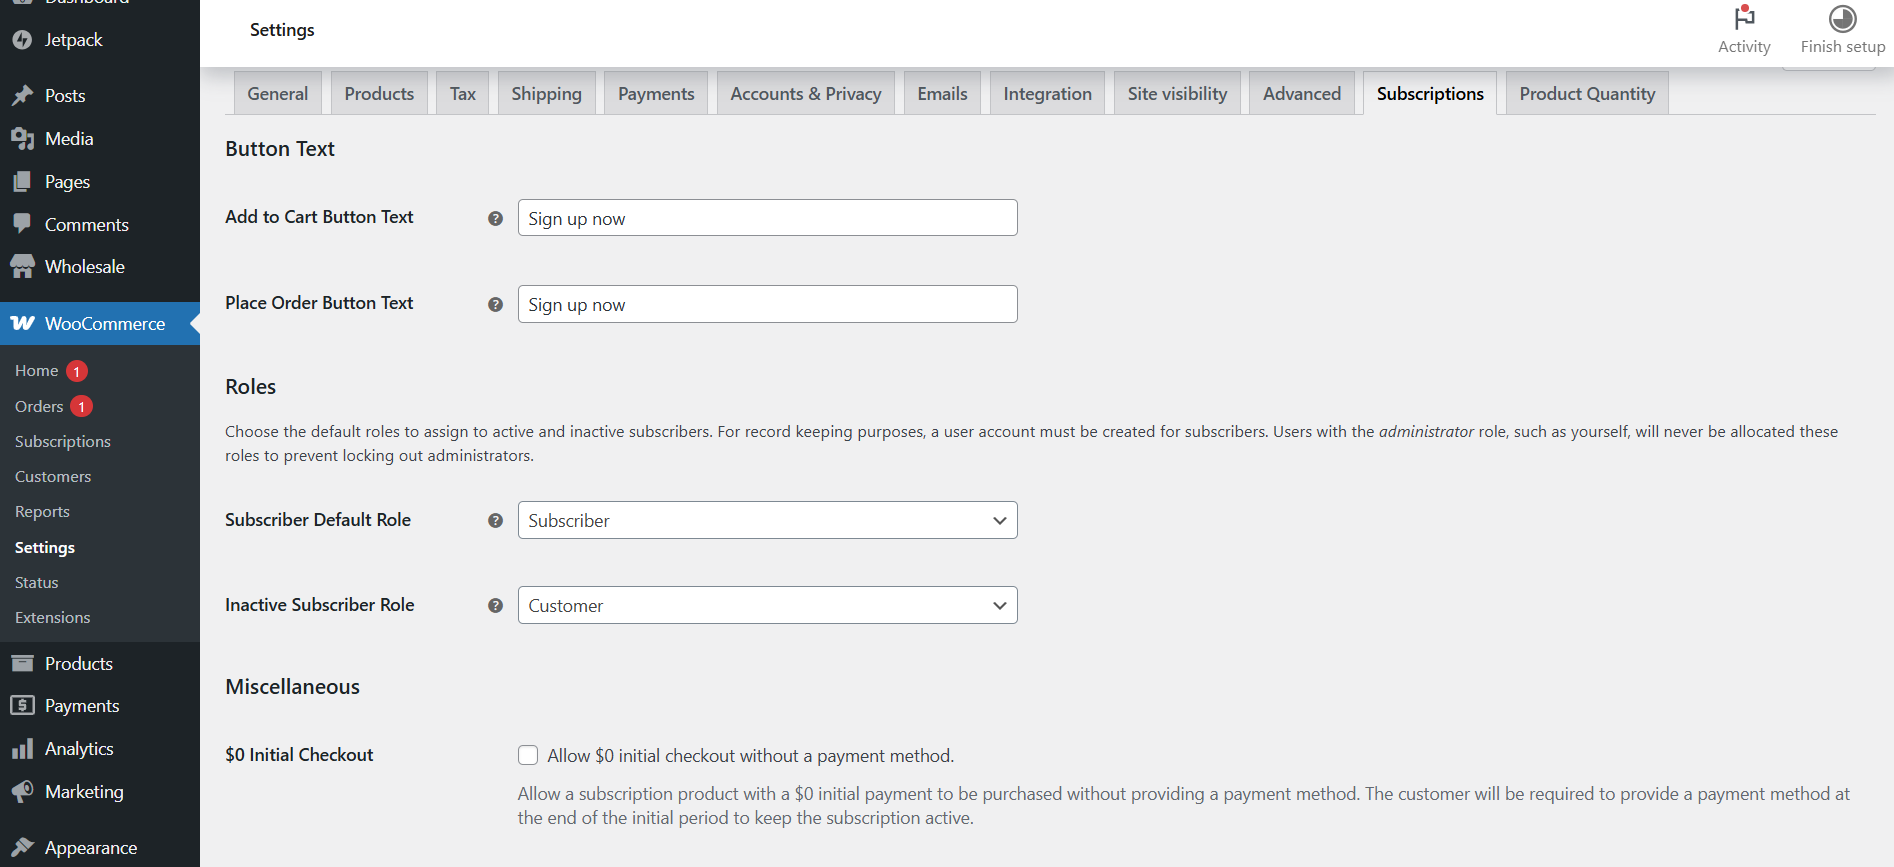Screen dimensions: 1894x867
Task: Click the Orders notification badge
Action: pos(80,406)
